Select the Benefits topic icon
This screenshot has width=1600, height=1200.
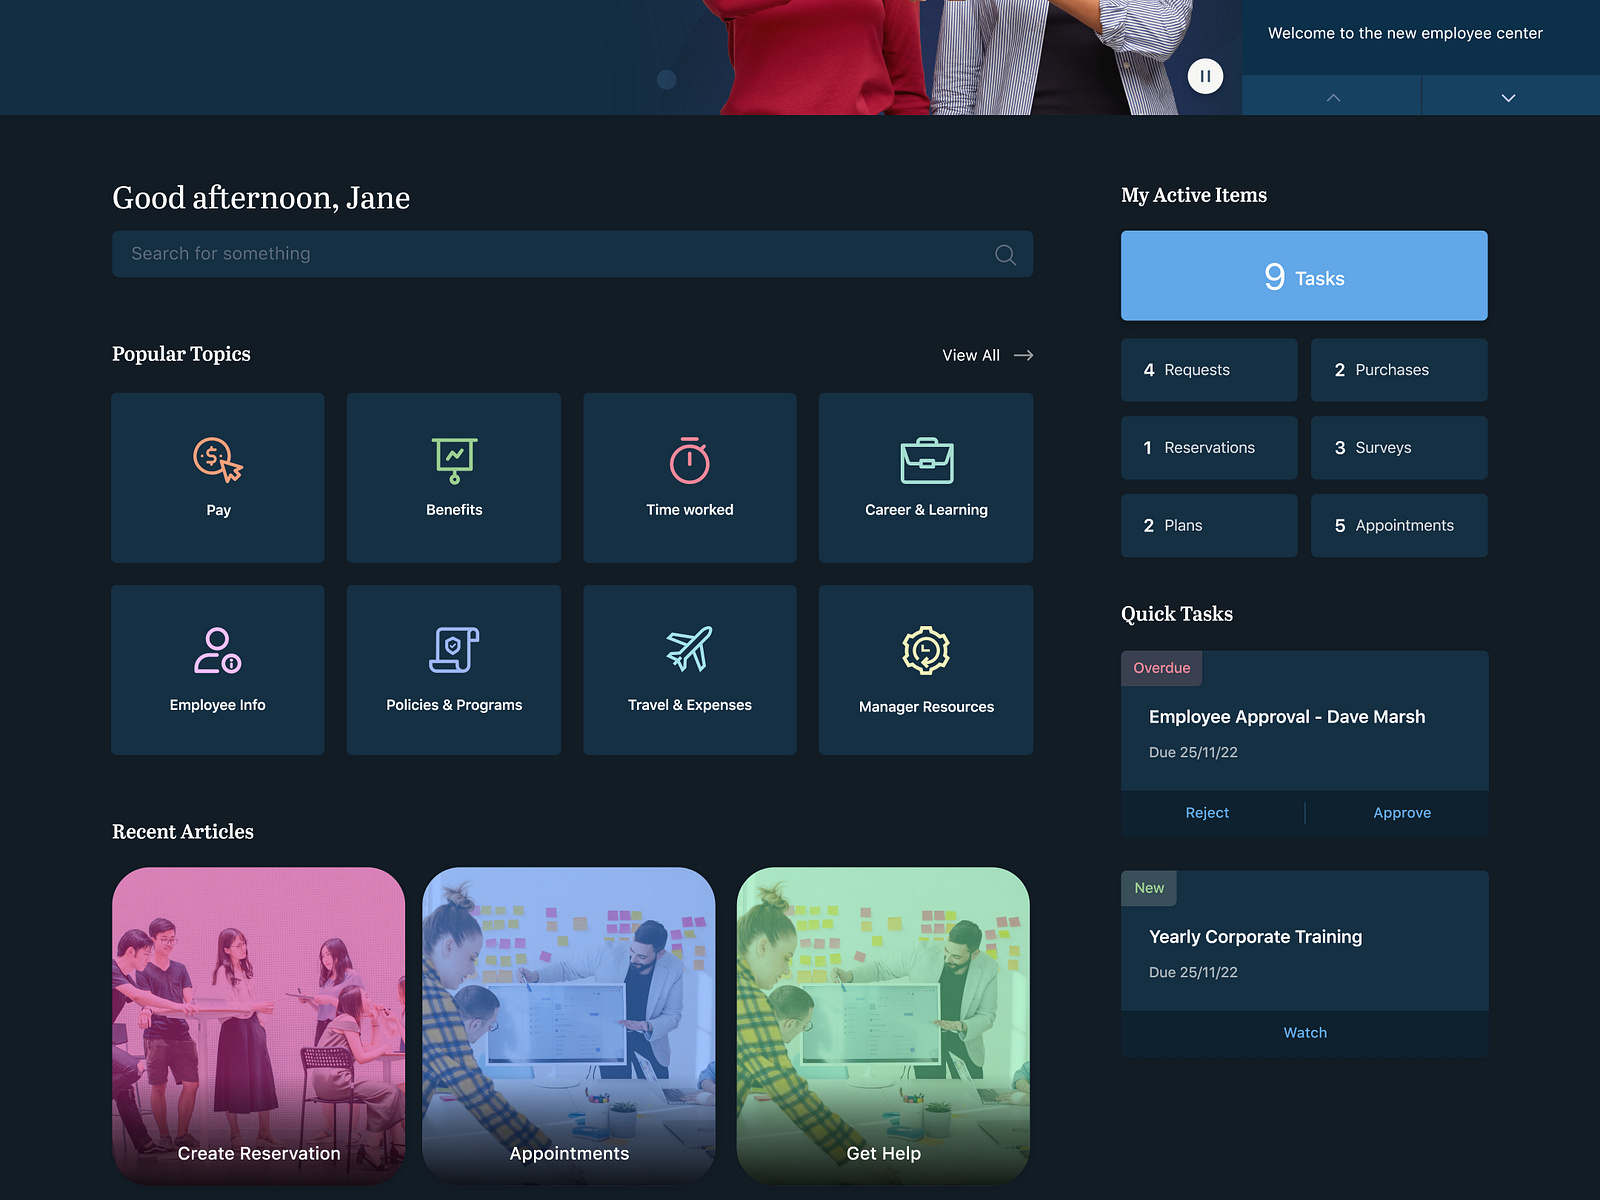453,460
